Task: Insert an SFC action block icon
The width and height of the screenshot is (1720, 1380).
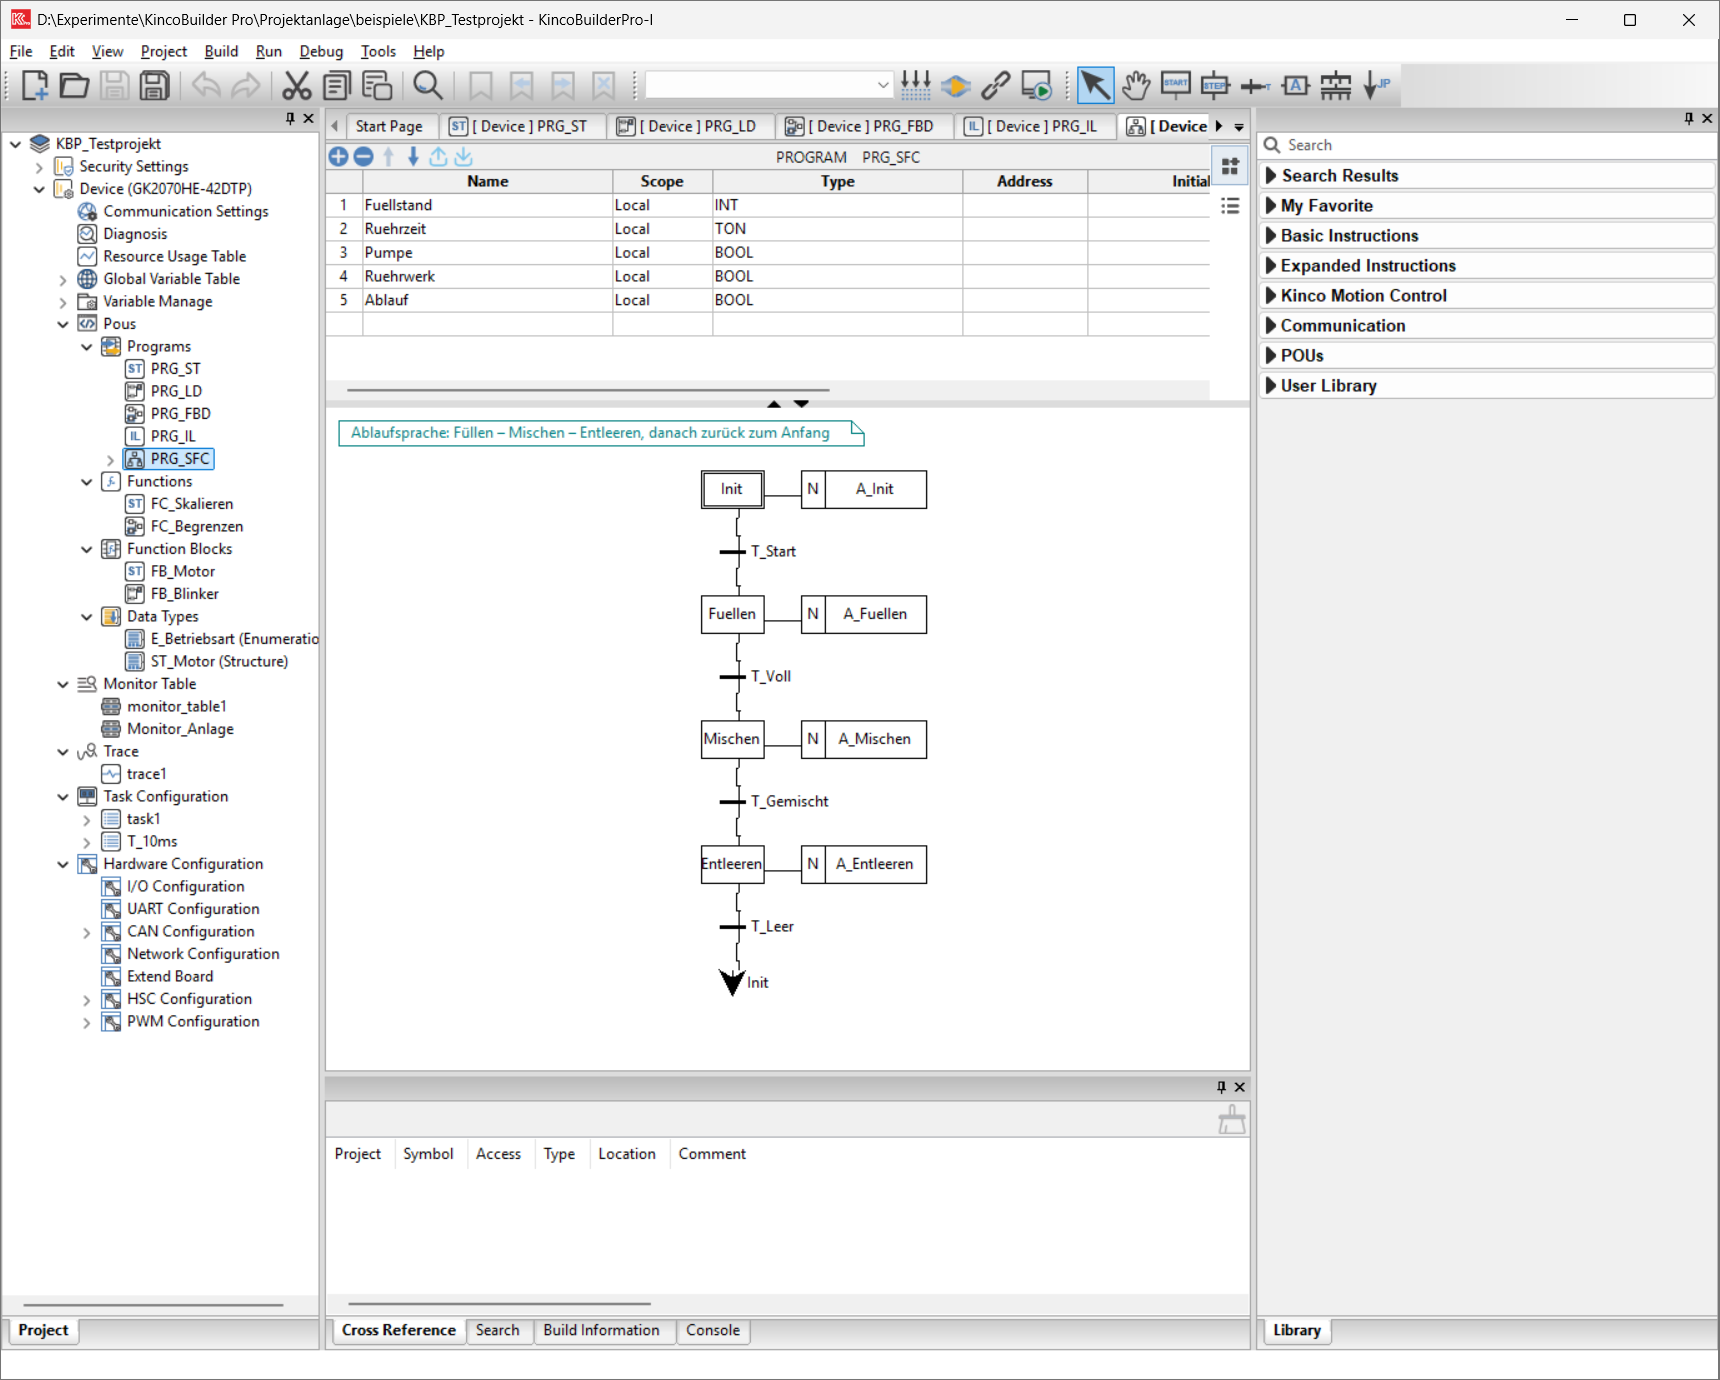Action: [x=1295, y=86]
